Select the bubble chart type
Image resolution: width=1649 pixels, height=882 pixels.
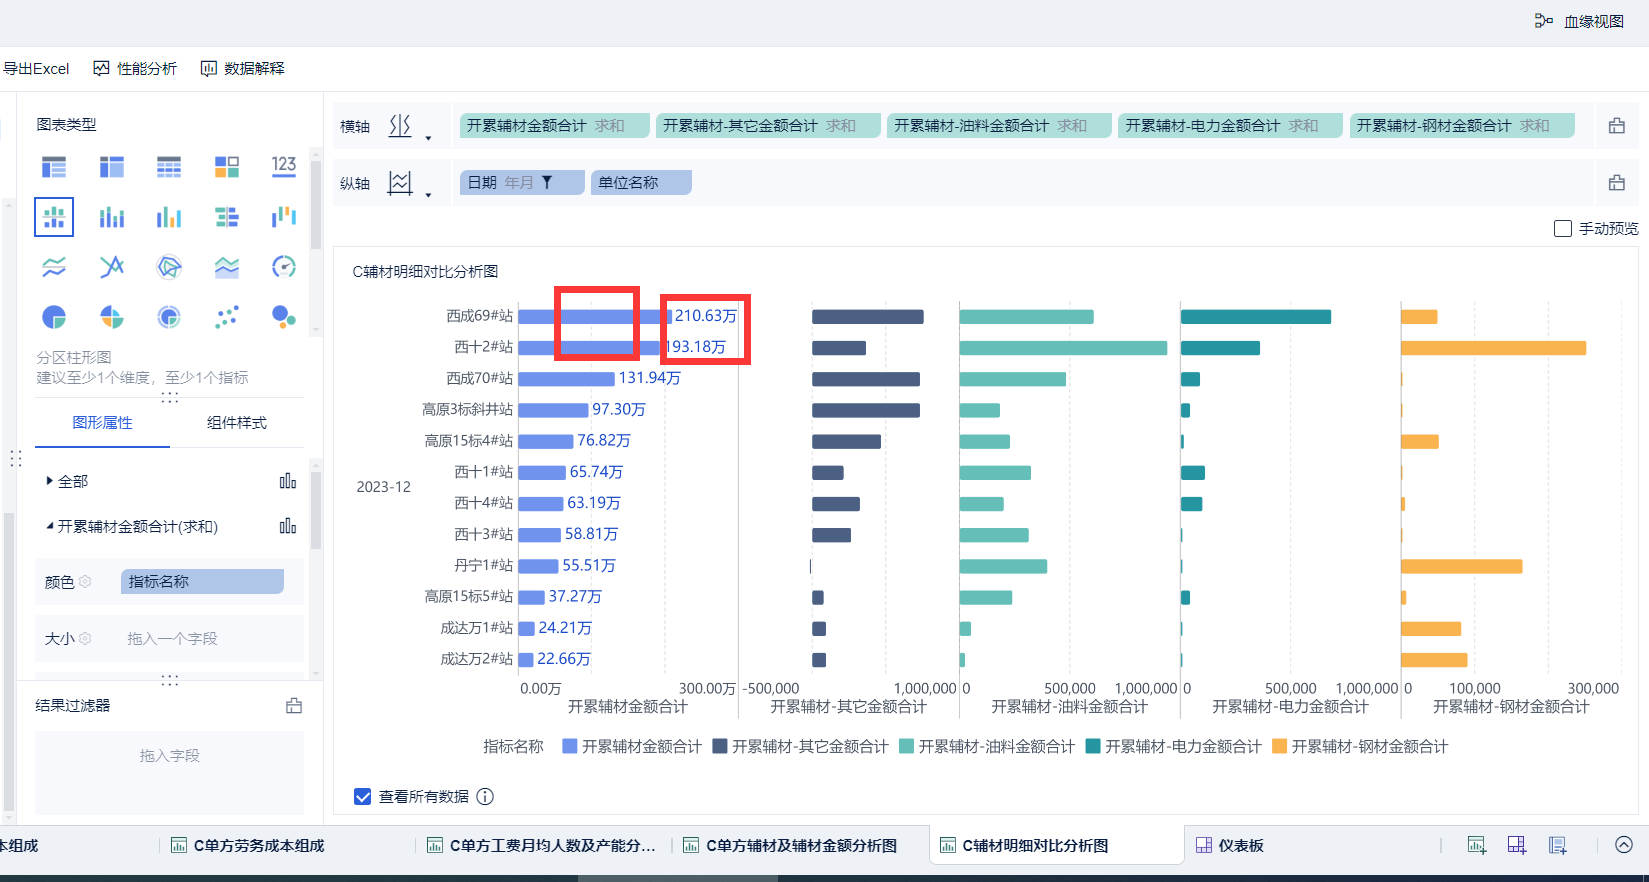(x=284, y=317)
